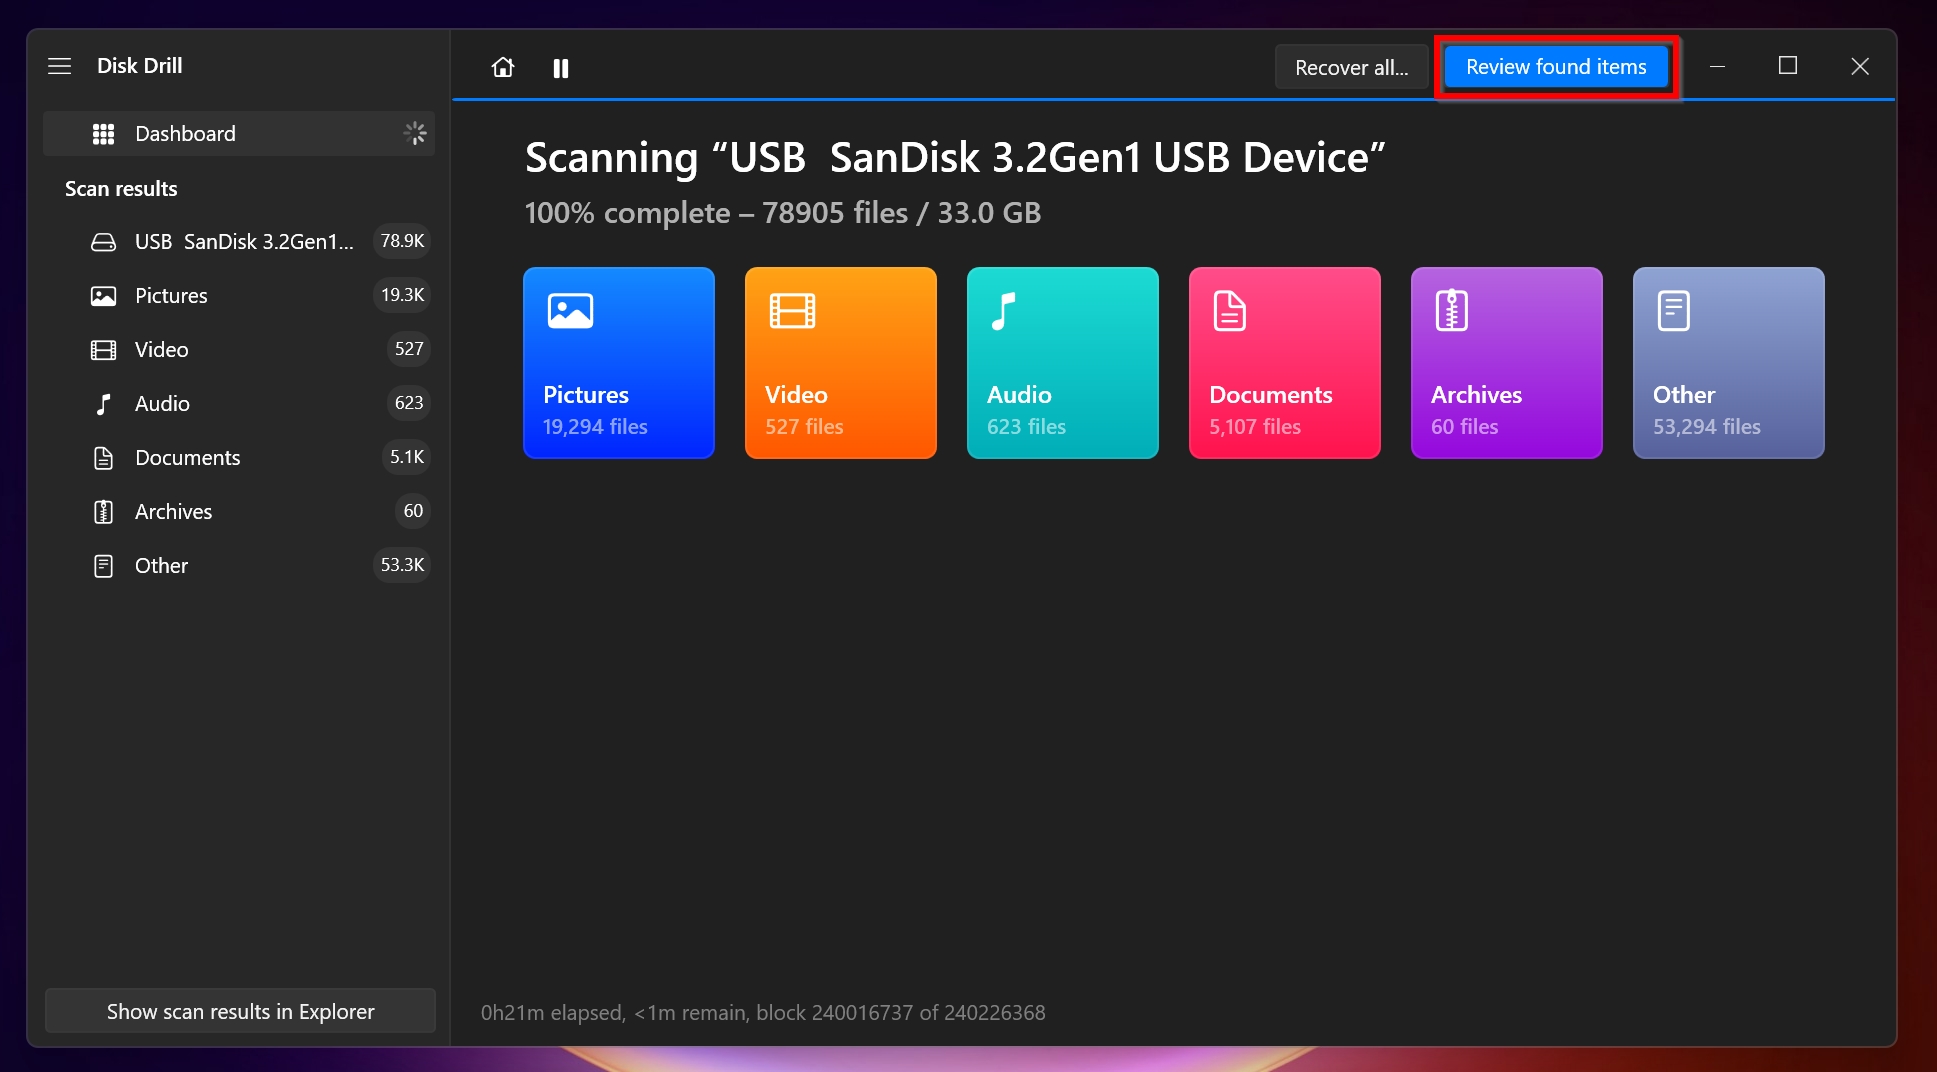This screenshot has width=1937, height=1072.
Task: Click the file icon on Other tile
Action: coord(1674,311)
